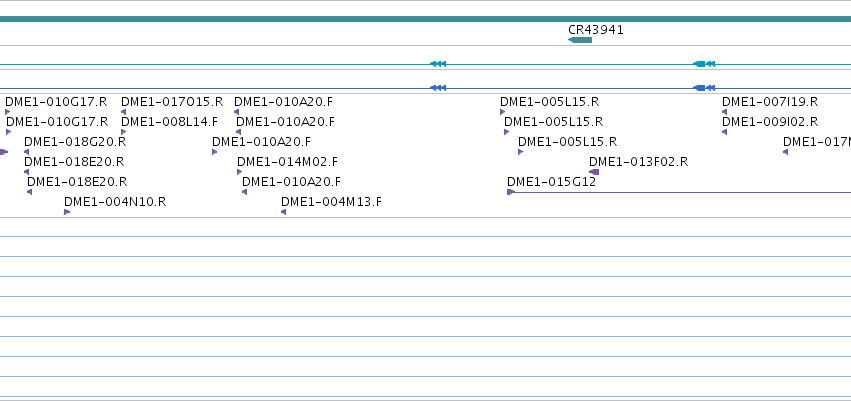Click the DME1-004M13.F feature label
Image resolution: width=851 pixels, height=401 pixels.
[331, 202]
